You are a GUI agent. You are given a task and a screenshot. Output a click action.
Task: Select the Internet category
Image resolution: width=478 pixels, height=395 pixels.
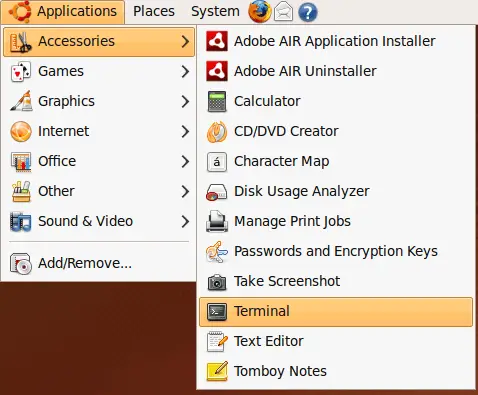tap(99, 131)
